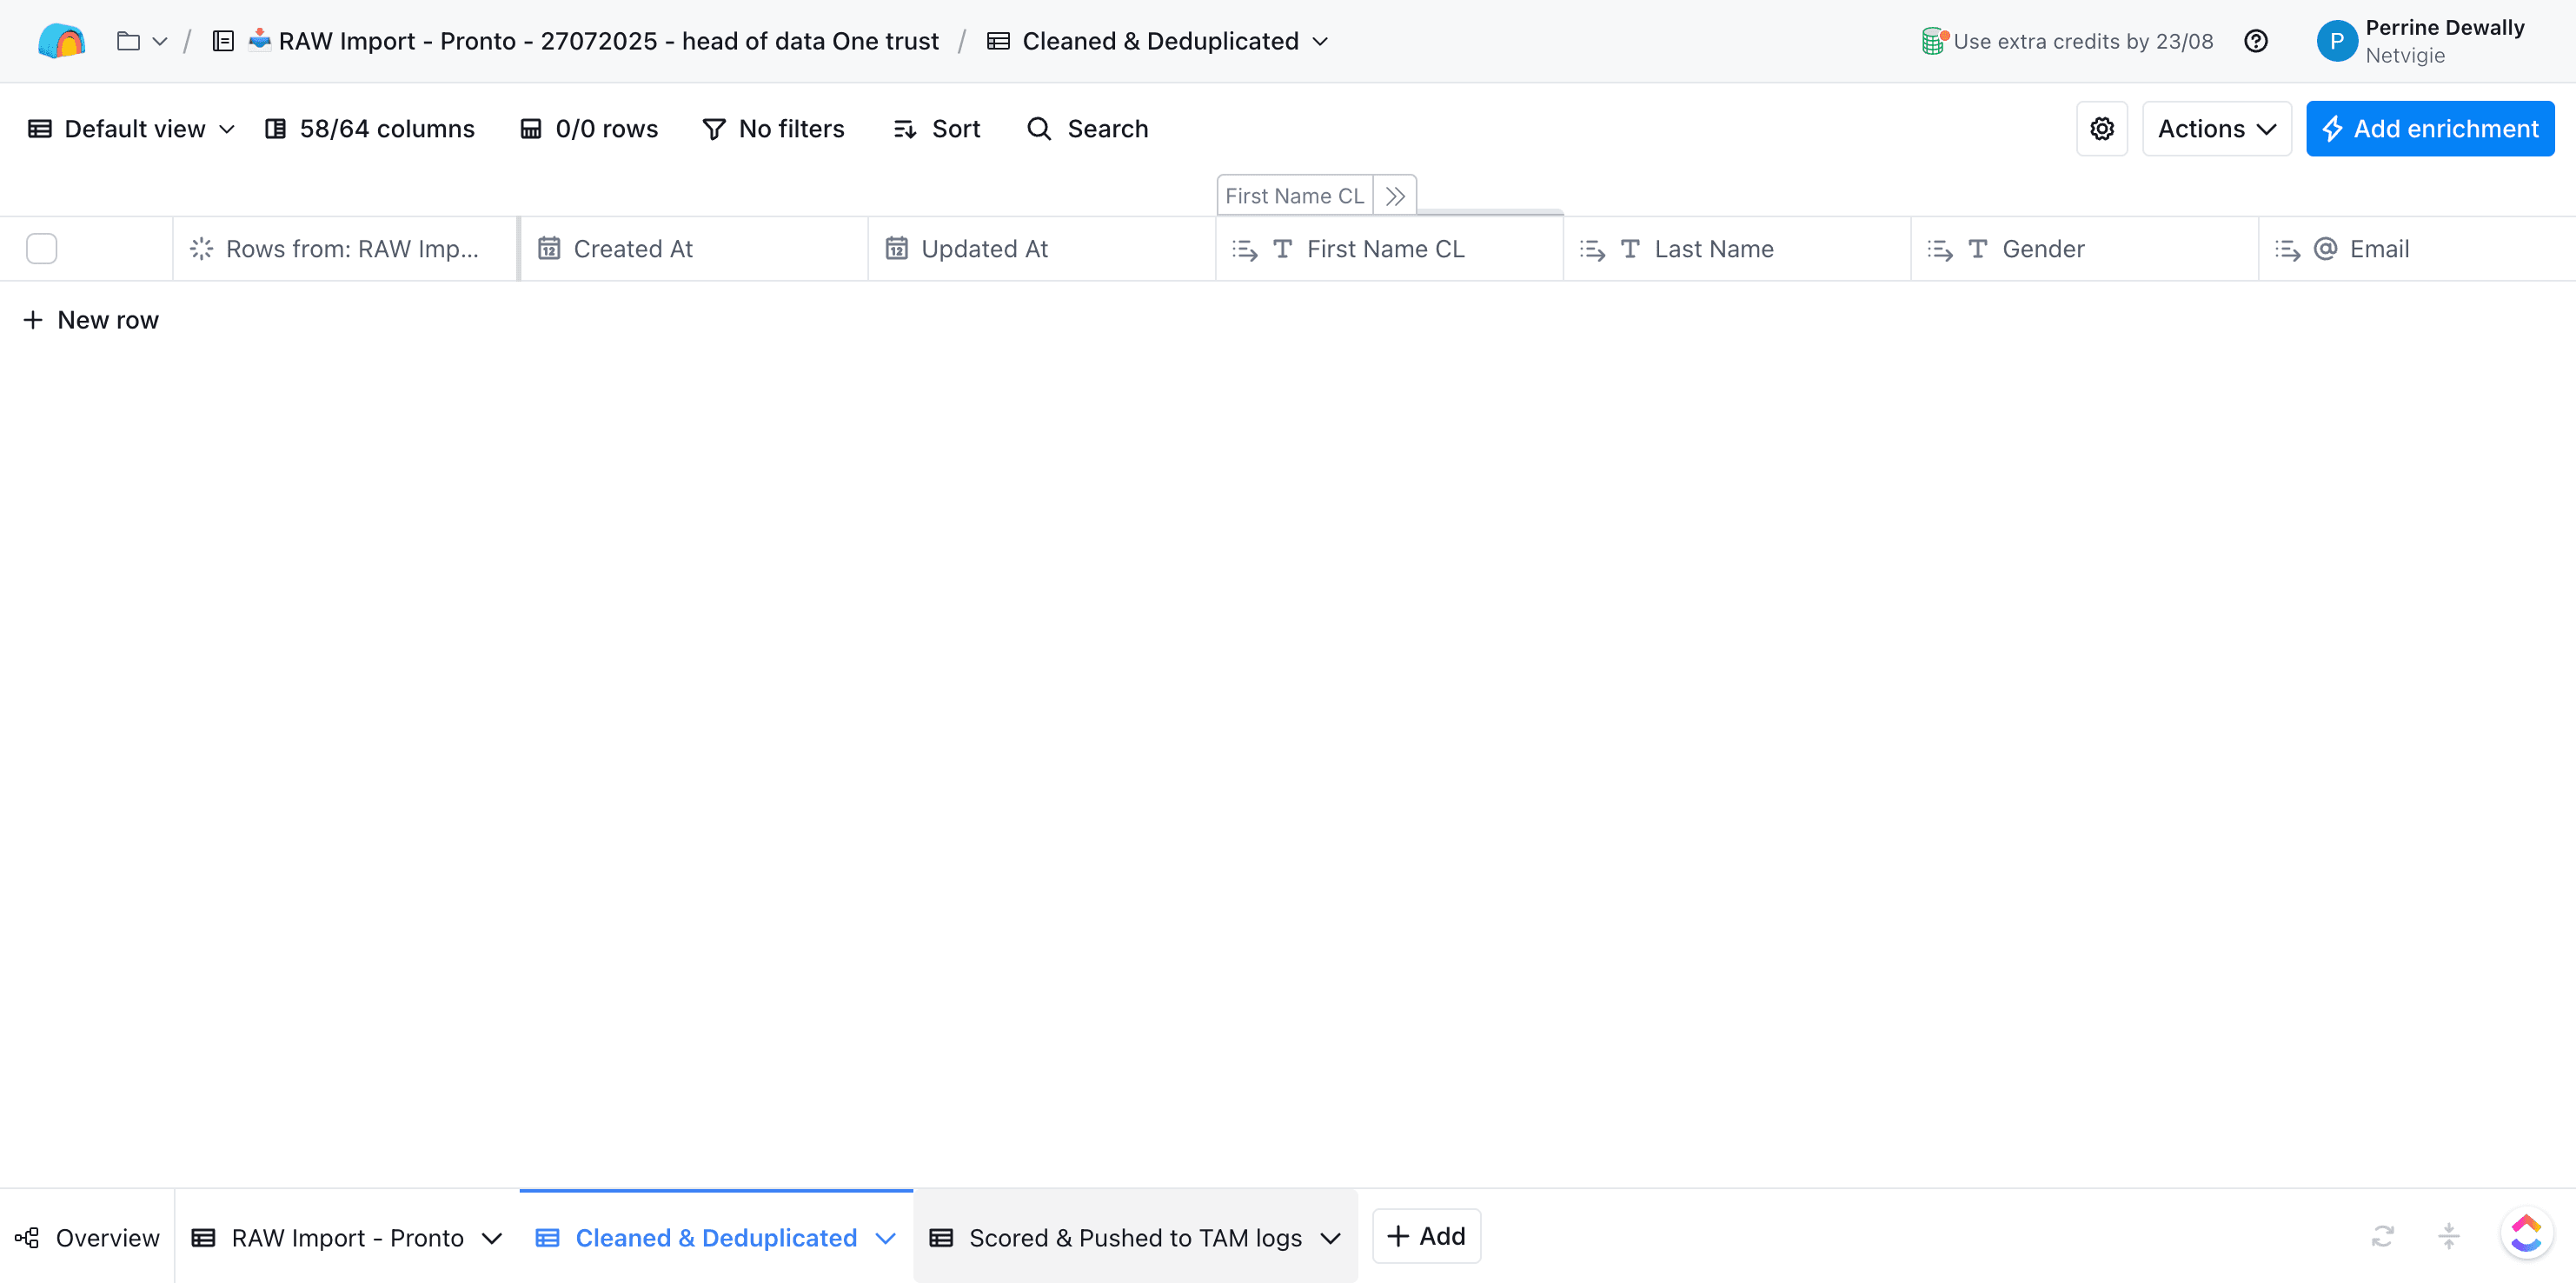Expand Scored & Pushed to TAM logs chevron
This screenshot has width=2576, height=1283.
1330,1238
